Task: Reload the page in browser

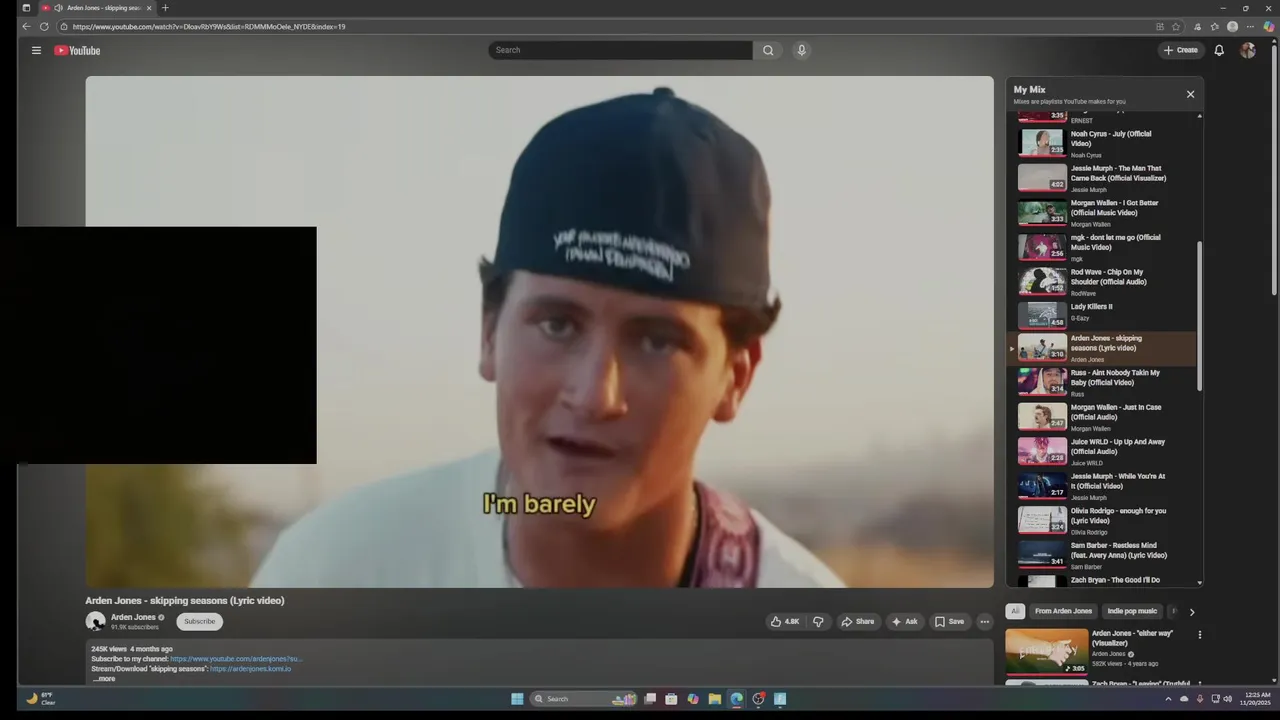Action: pyautogui.click(x=44, y=27)
